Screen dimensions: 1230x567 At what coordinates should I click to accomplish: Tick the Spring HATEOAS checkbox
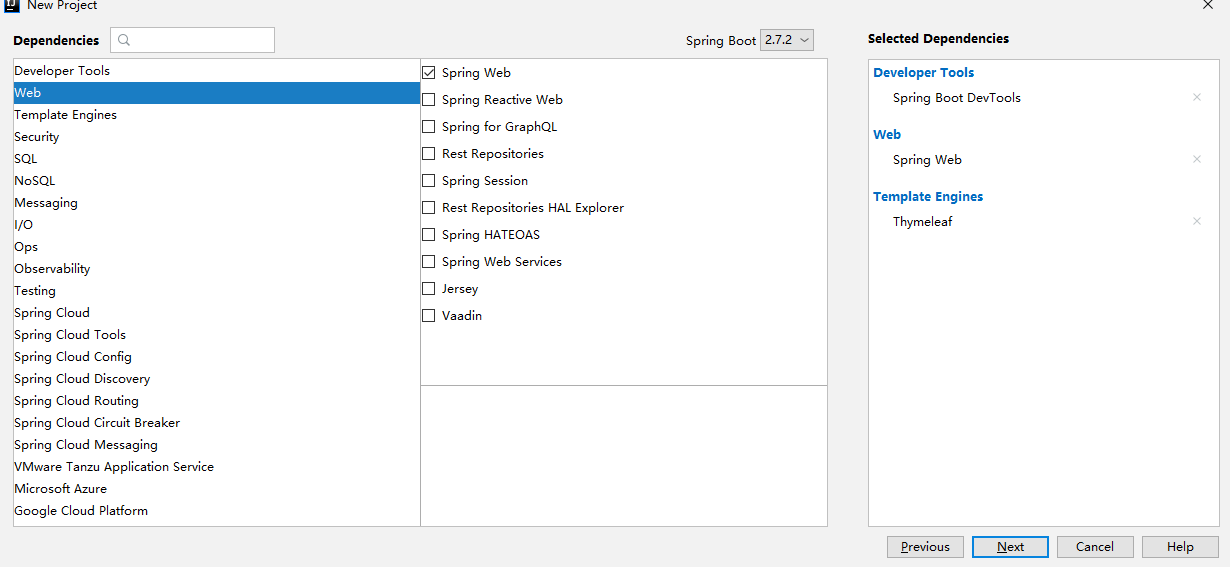429,234
